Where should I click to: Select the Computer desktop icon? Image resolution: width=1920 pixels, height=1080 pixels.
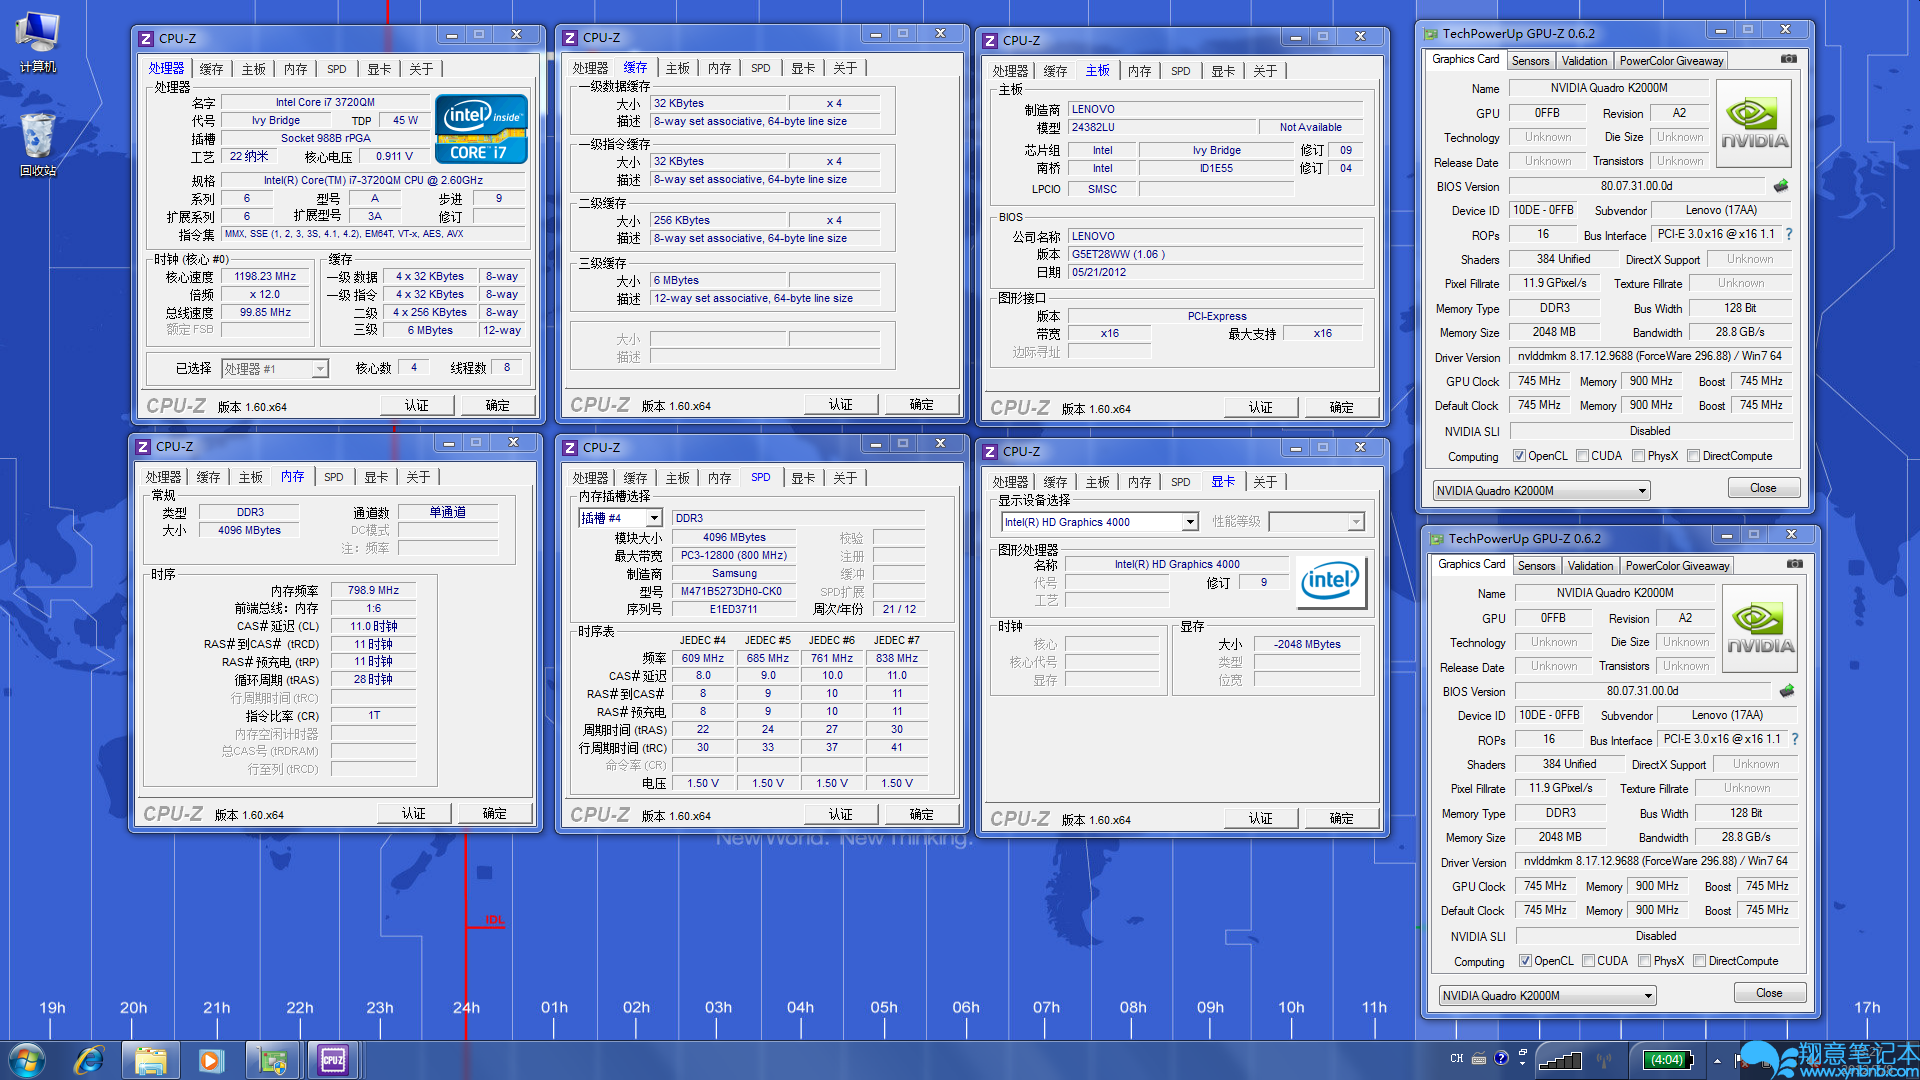[38, 42]
